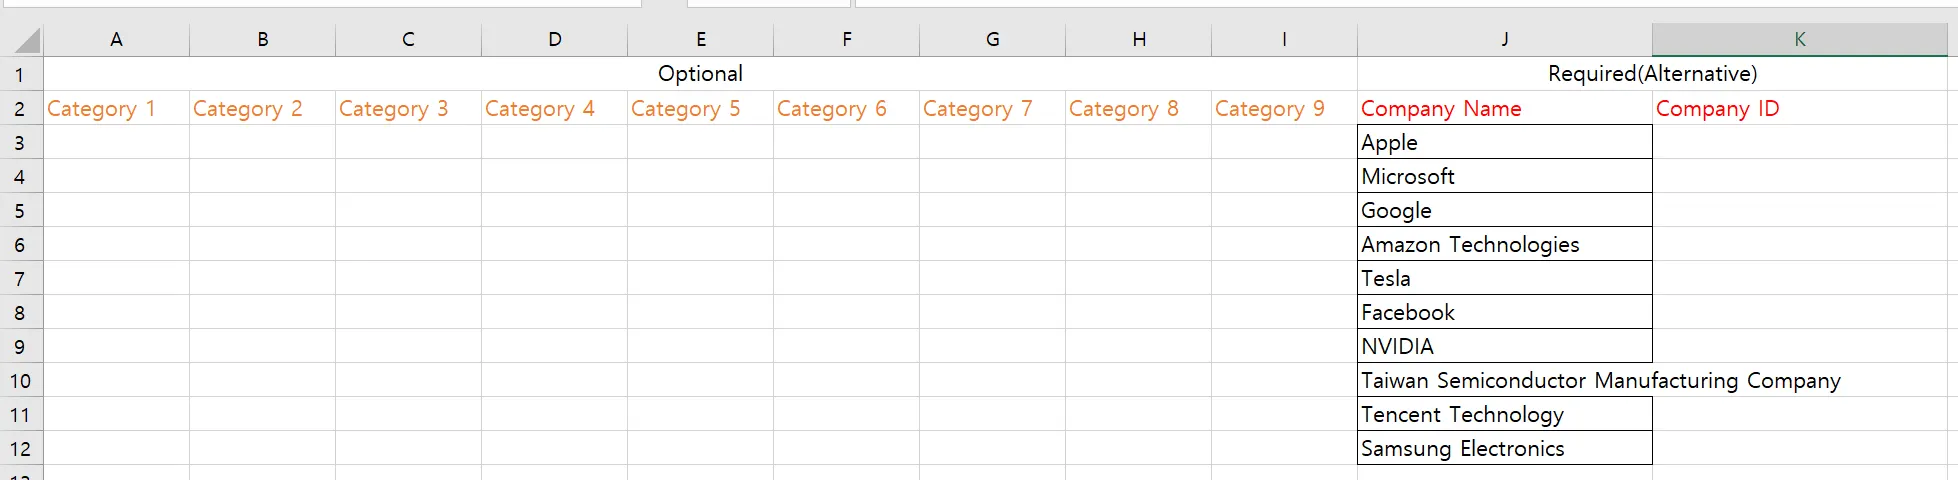The width and height of the screenshot is (1958, 480).
Task: Click the Taiwan Semiconductor Manufacturing Company cell
Action: (x=1505, y=380)
